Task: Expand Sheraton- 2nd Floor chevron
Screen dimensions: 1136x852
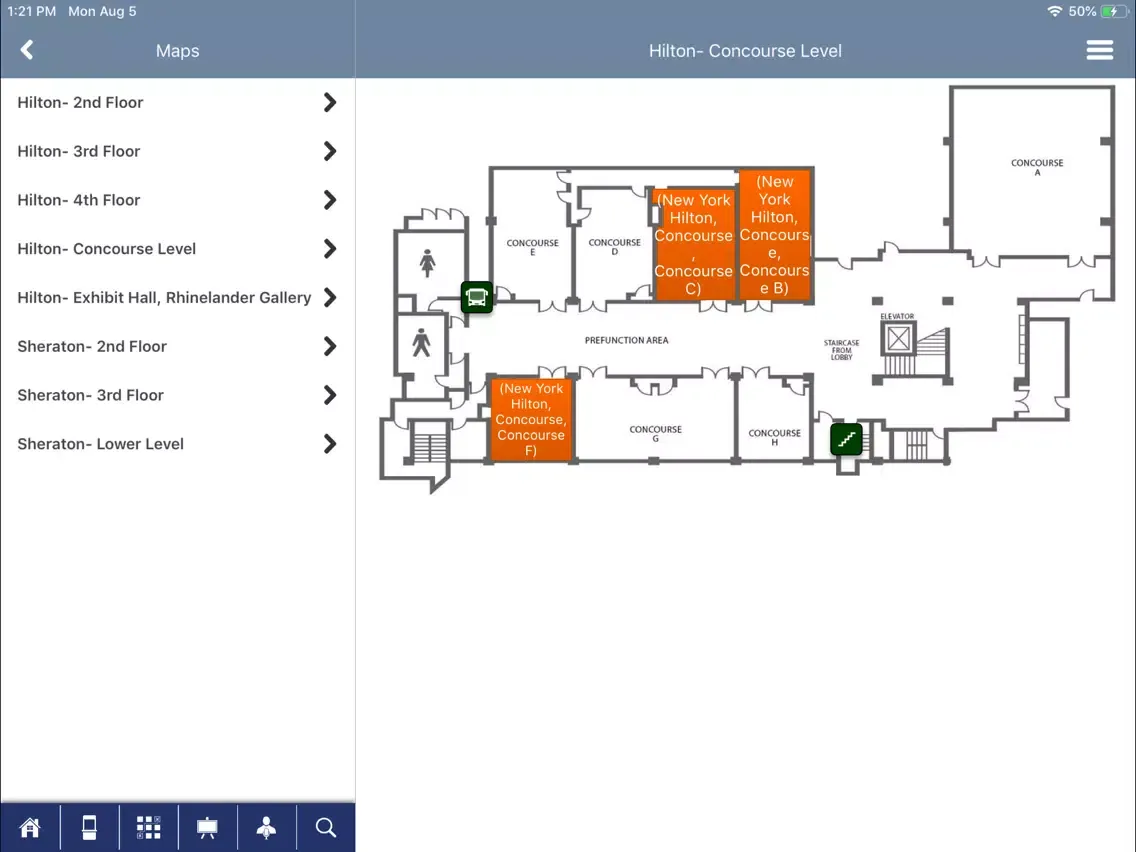Action: pos(330,346)
